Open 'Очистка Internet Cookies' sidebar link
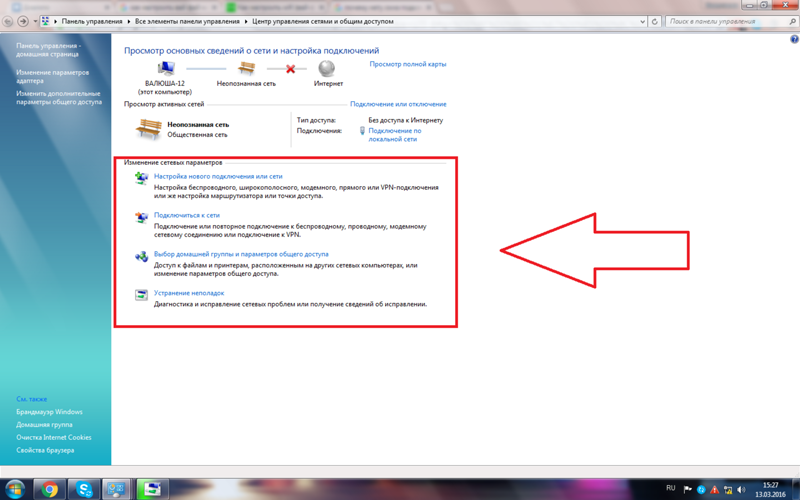 (x=54, y=437)
